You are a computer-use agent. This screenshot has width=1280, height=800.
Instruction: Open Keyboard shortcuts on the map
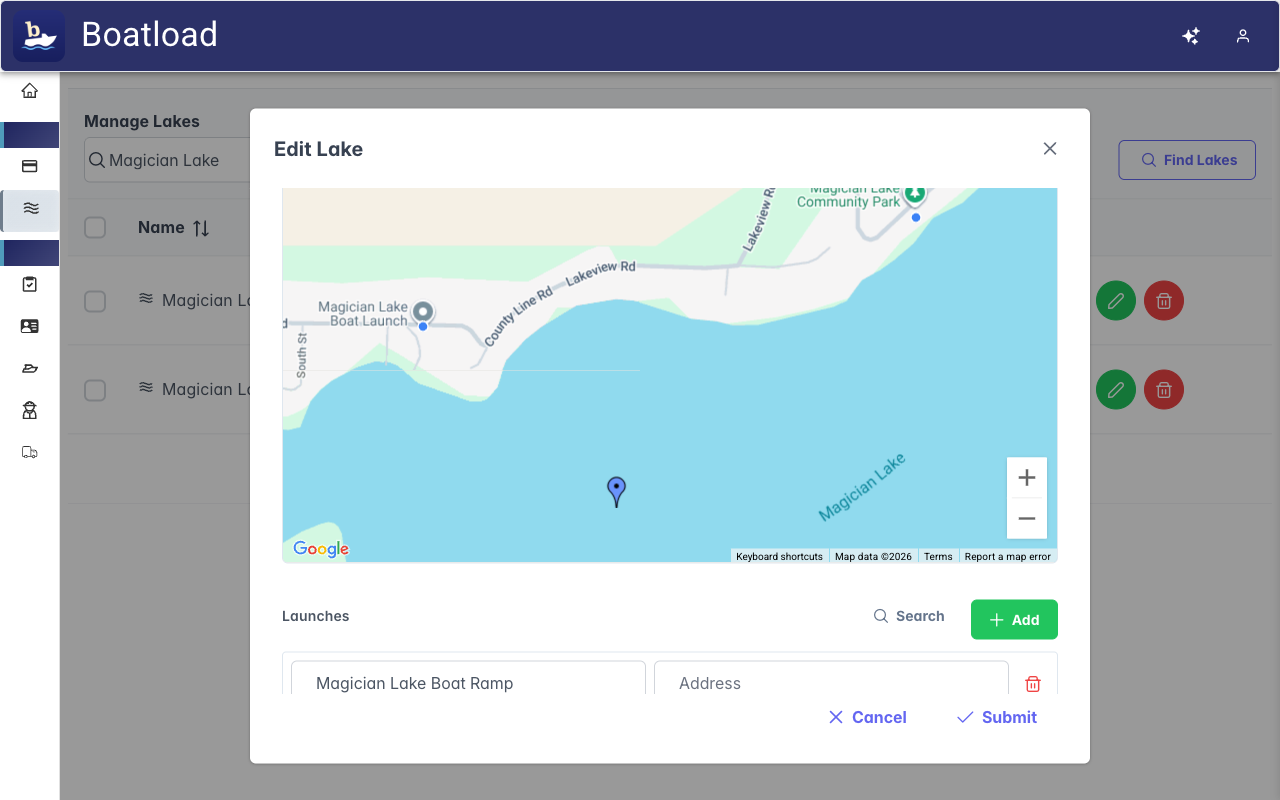click(x=780, y=557)
